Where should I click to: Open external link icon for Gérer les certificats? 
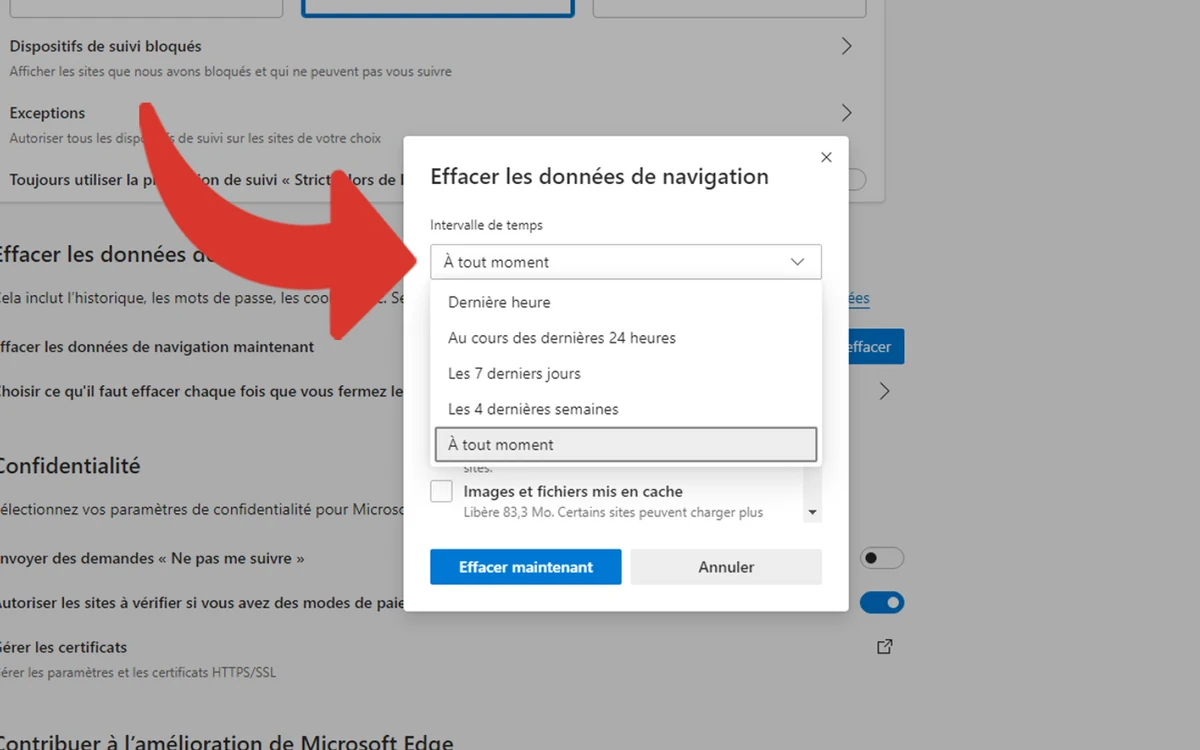884,647
